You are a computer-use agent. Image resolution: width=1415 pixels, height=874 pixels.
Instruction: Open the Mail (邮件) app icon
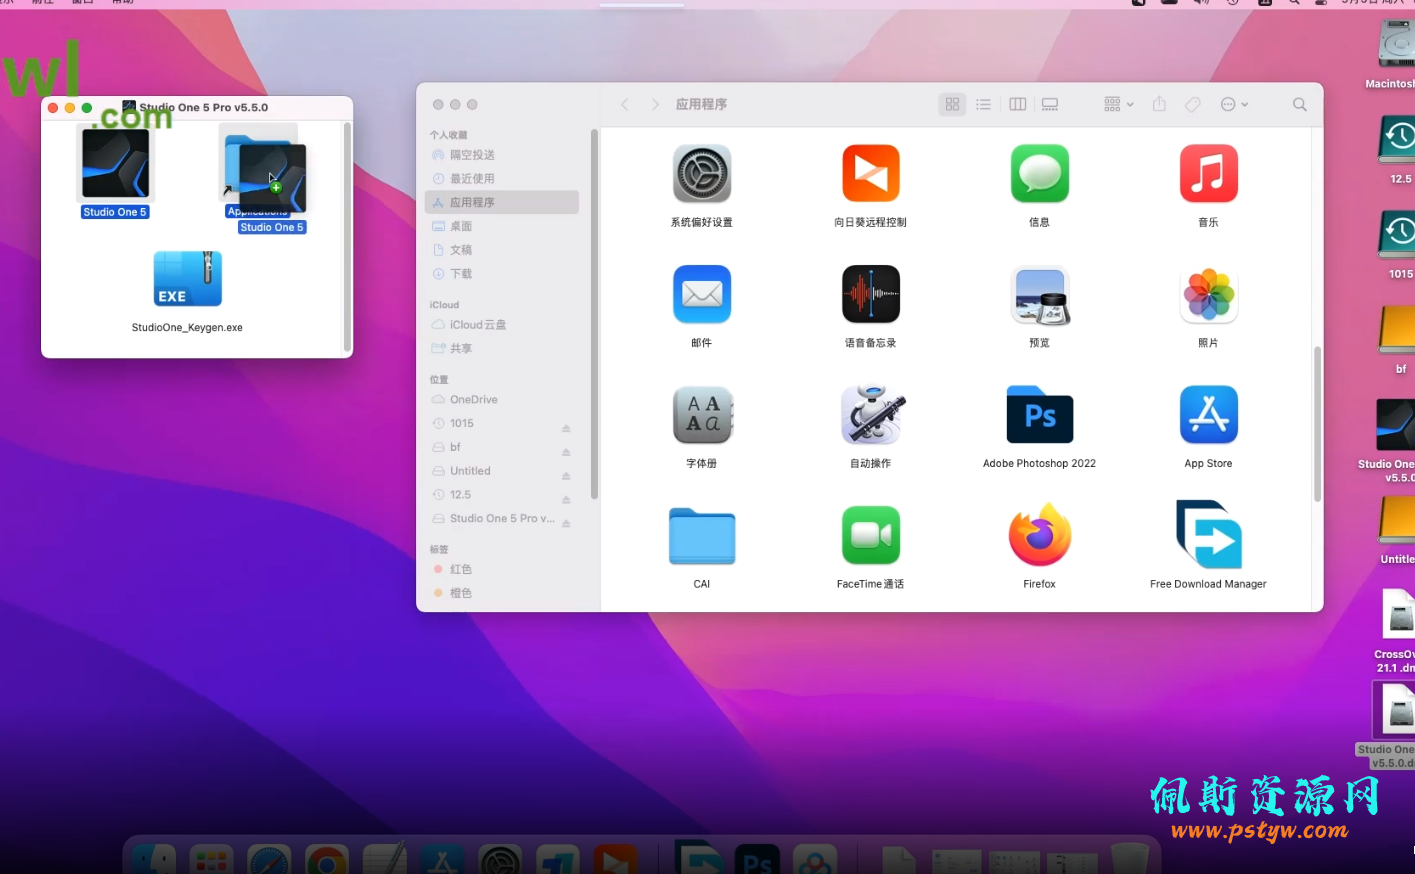(x=702, y=294)
